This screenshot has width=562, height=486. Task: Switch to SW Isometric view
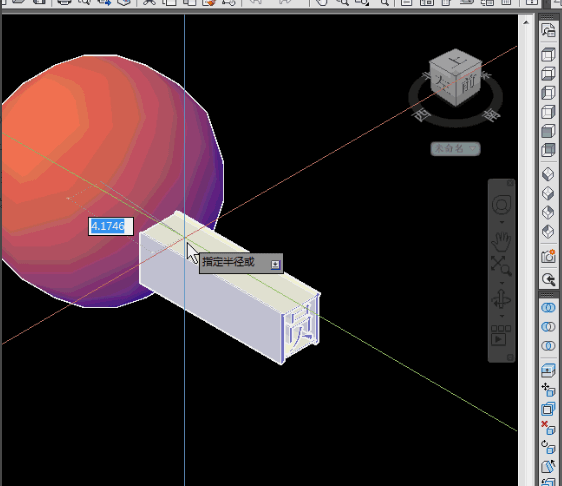548,175
